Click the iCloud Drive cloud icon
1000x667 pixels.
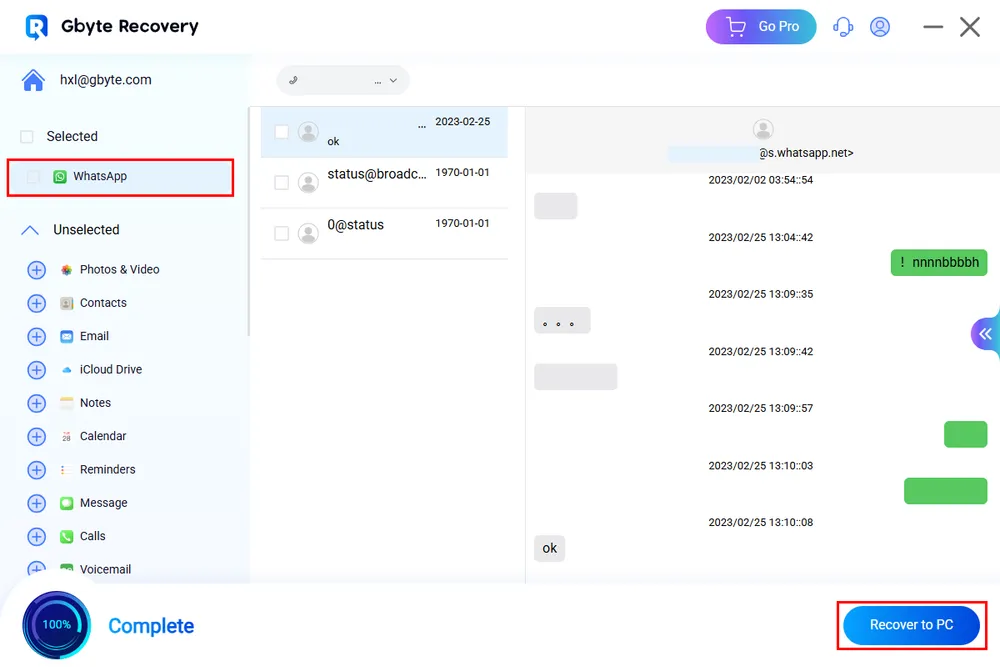(x=66, y=370)
